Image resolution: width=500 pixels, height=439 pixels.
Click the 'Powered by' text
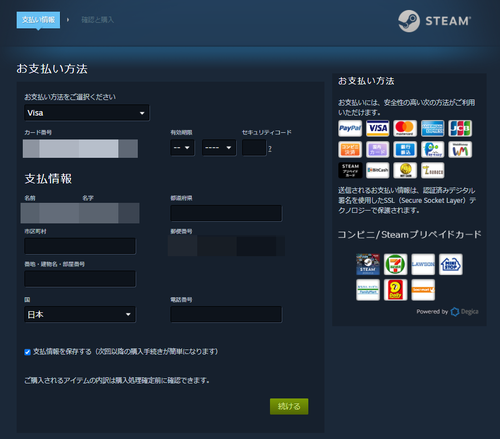coord(432,312)
